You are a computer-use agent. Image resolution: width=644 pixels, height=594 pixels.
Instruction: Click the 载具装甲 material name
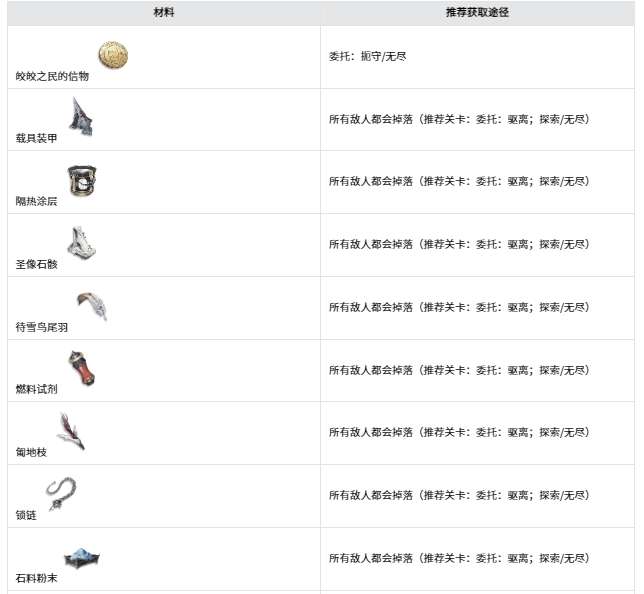37,139
